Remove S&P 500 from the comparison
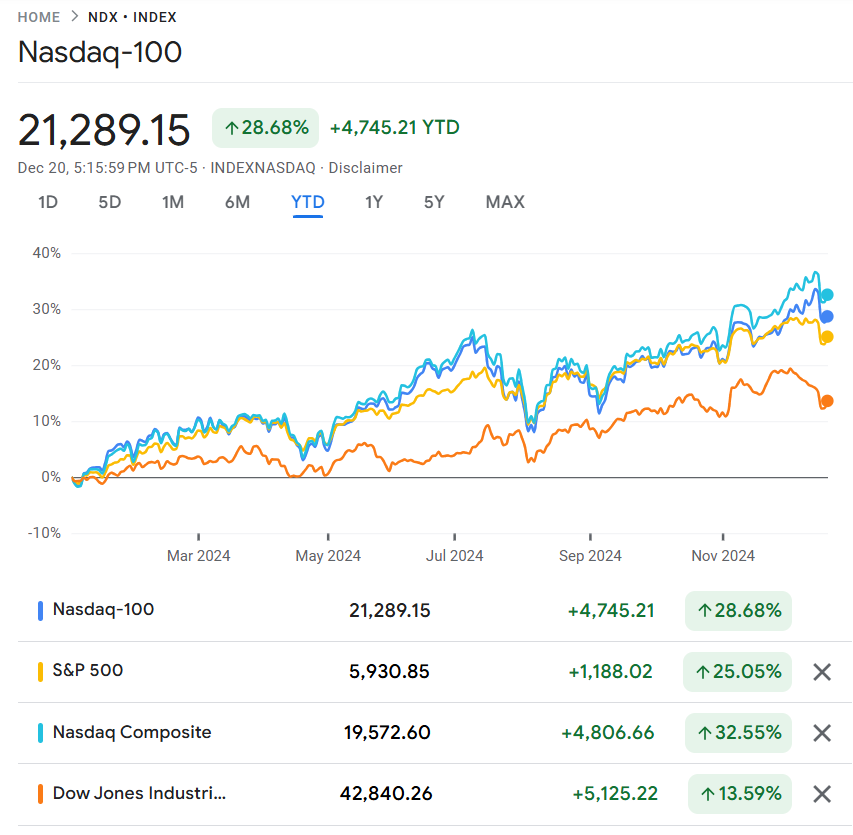Image resolution: width=853 pixels, height=835 pixels. click(x=821, y=672)
